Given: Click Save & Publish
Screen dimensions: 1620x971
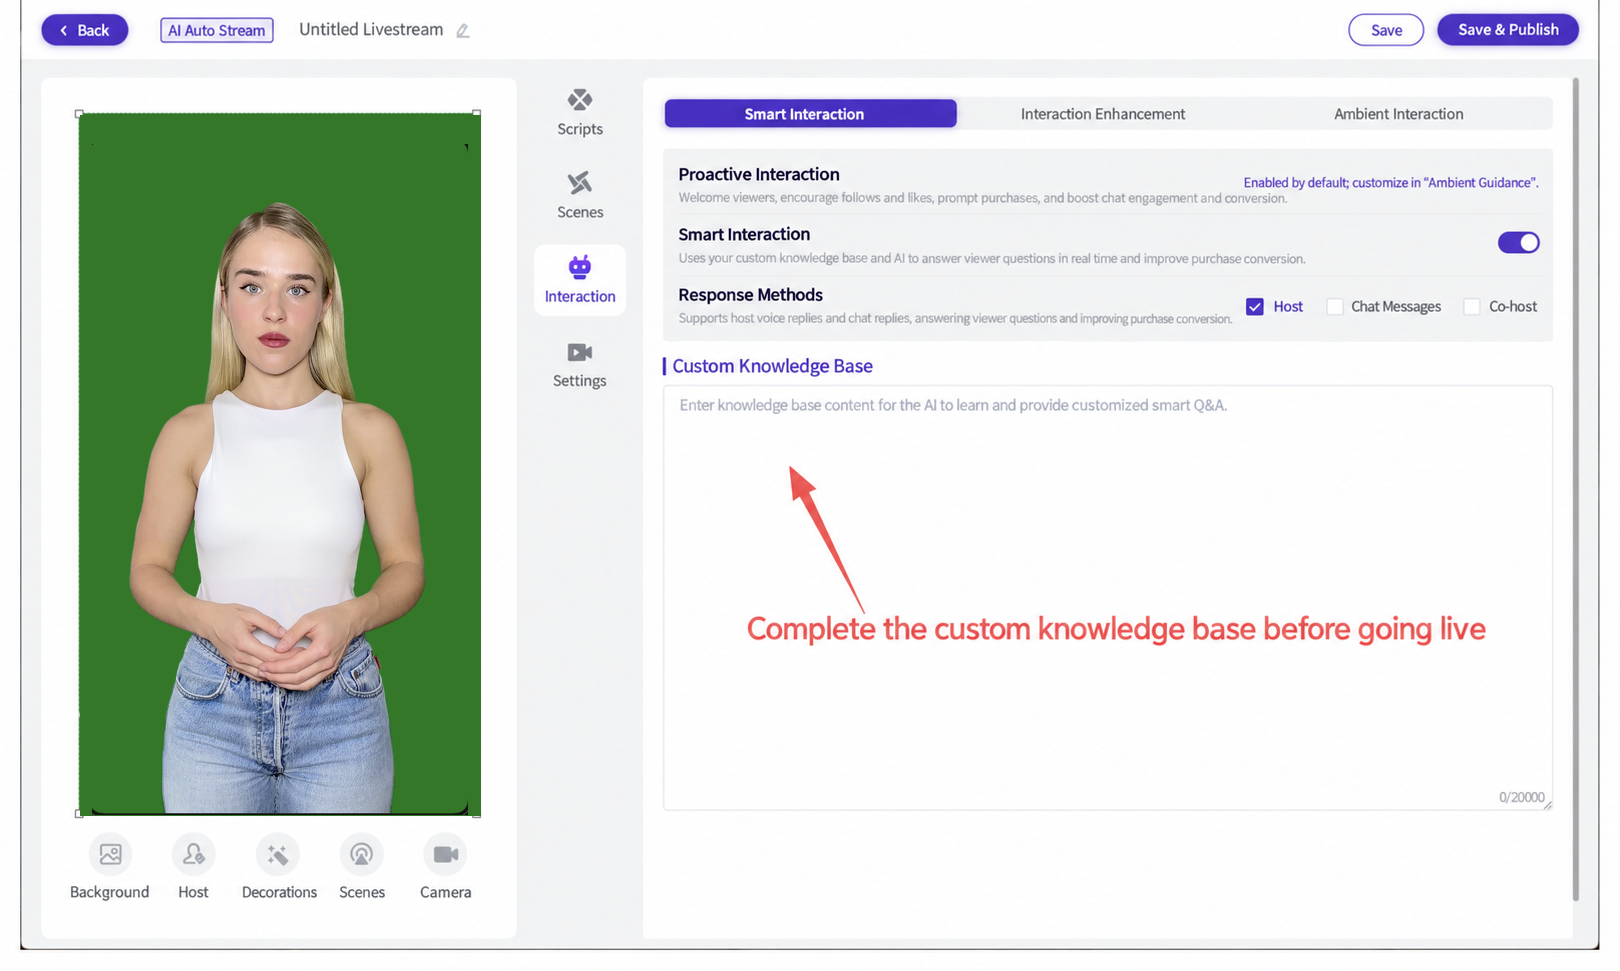Looking at the screenshot, I should [x=1508, y=30].
